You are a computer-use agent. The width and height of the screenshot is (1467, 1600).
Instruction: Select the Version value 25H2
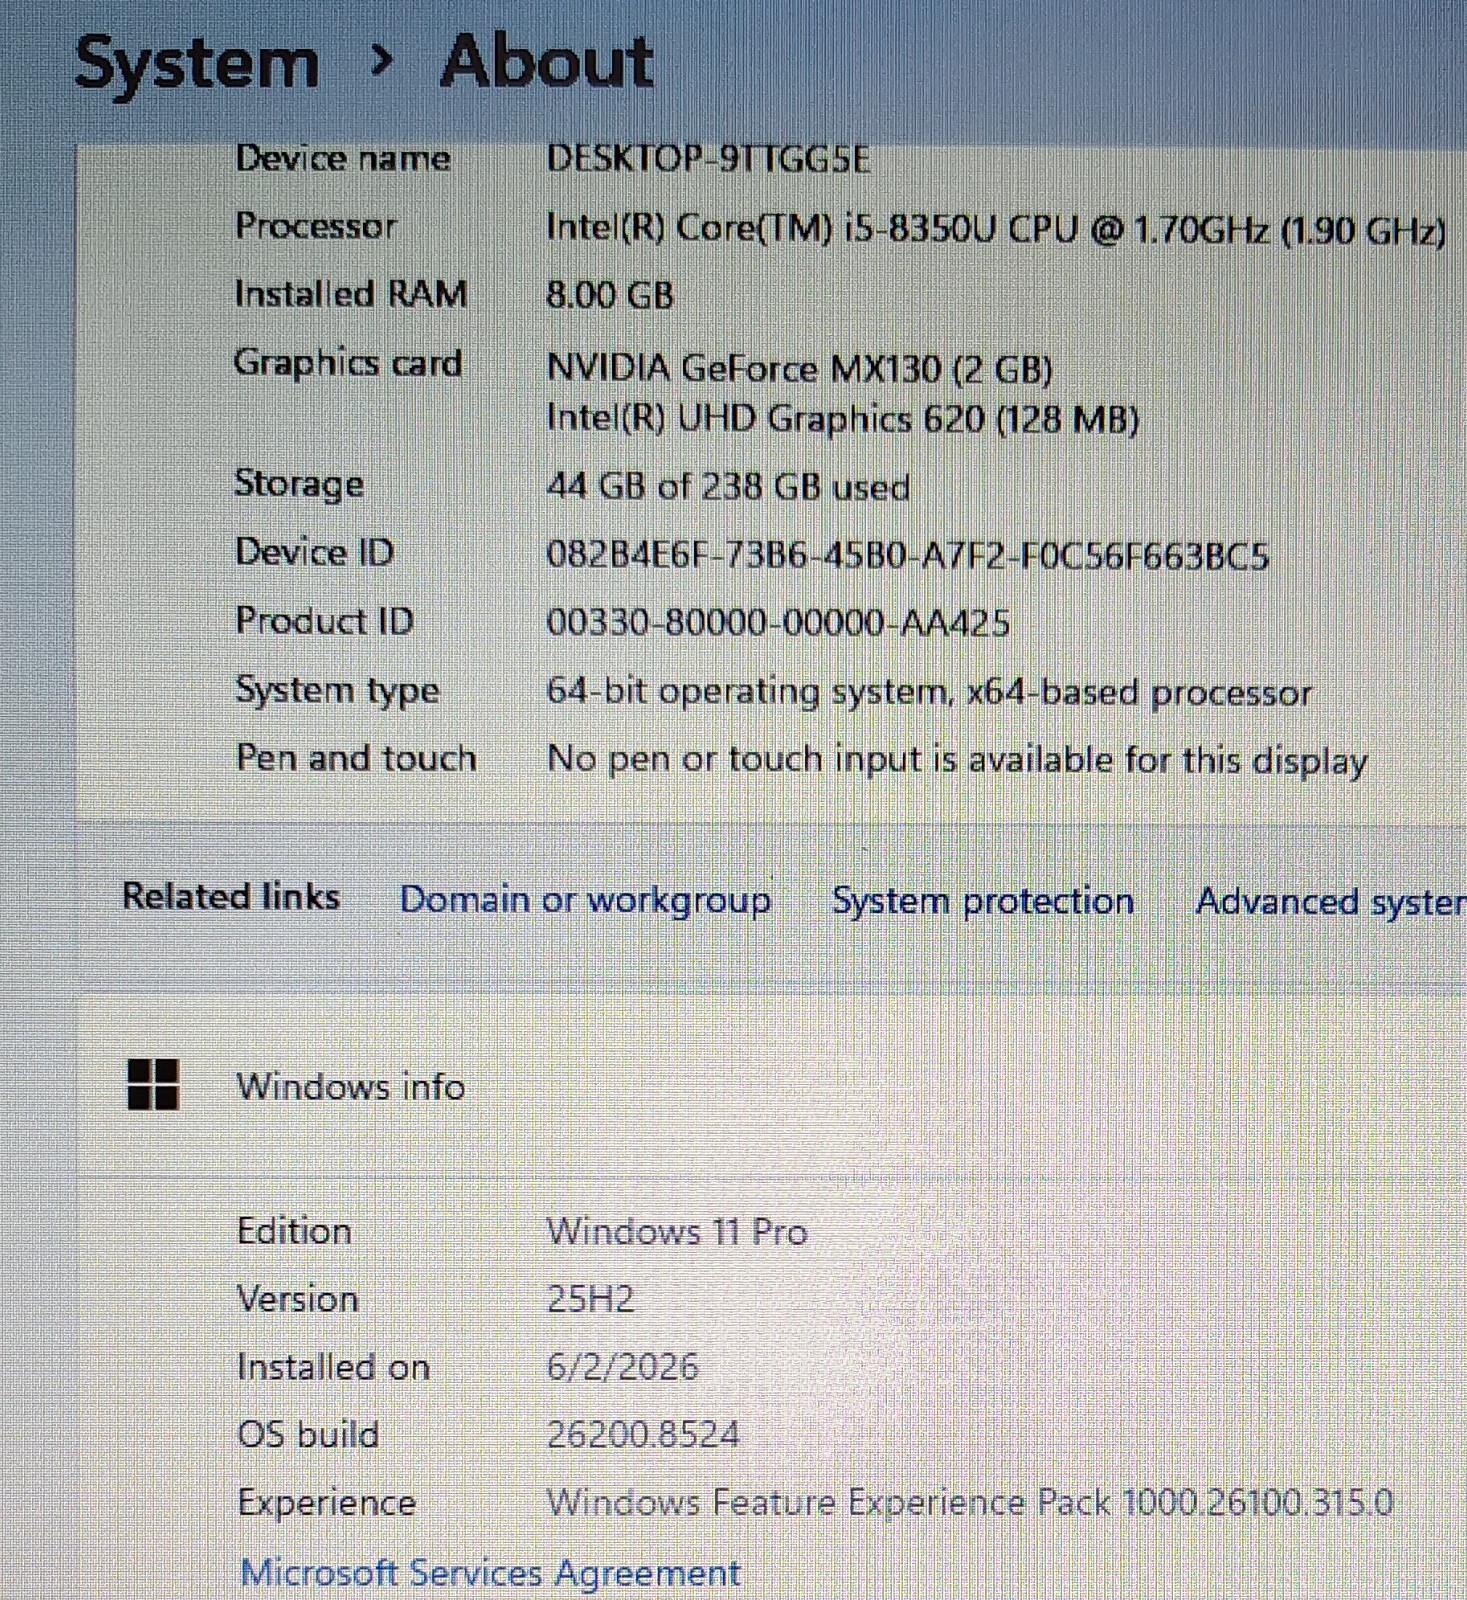590,1299
